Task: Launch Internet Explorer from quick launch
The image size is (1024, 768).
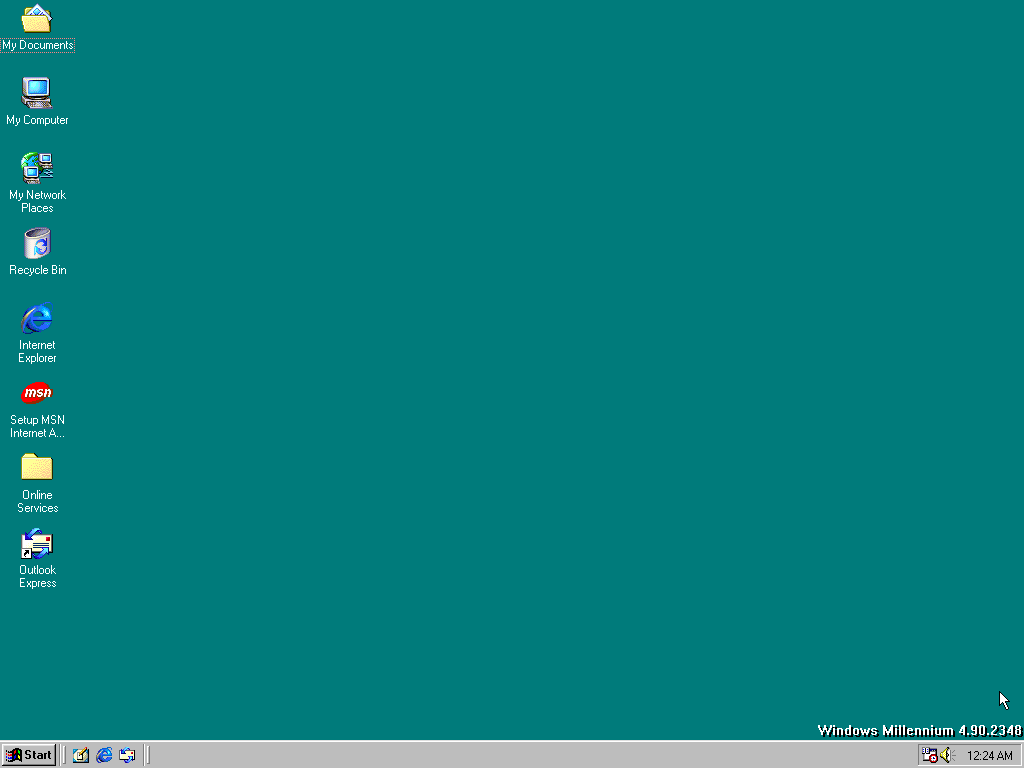Action: pyautogui.click(x=104, y=756)
